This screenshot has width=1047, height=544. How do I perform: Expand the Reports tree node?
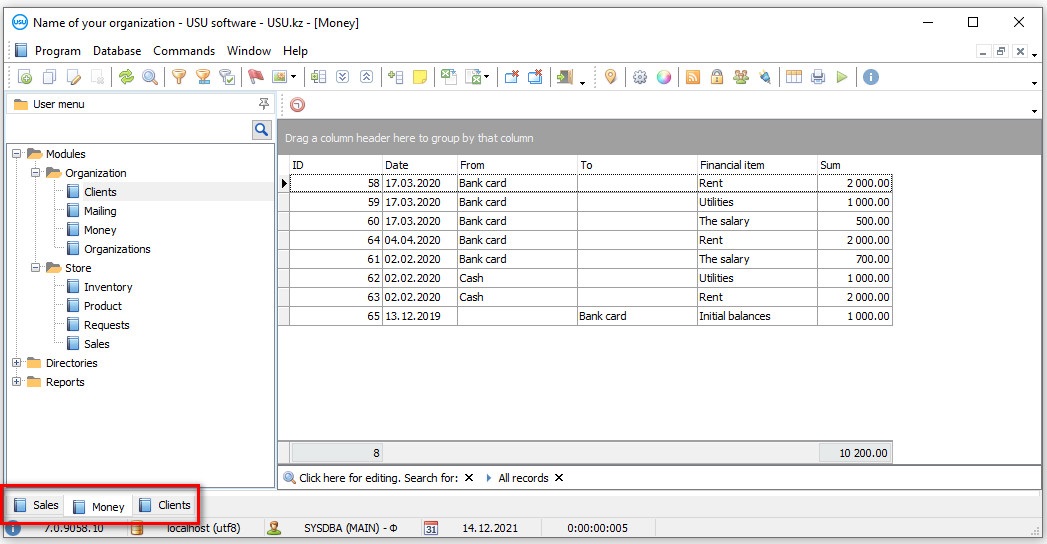pos(17,382)
